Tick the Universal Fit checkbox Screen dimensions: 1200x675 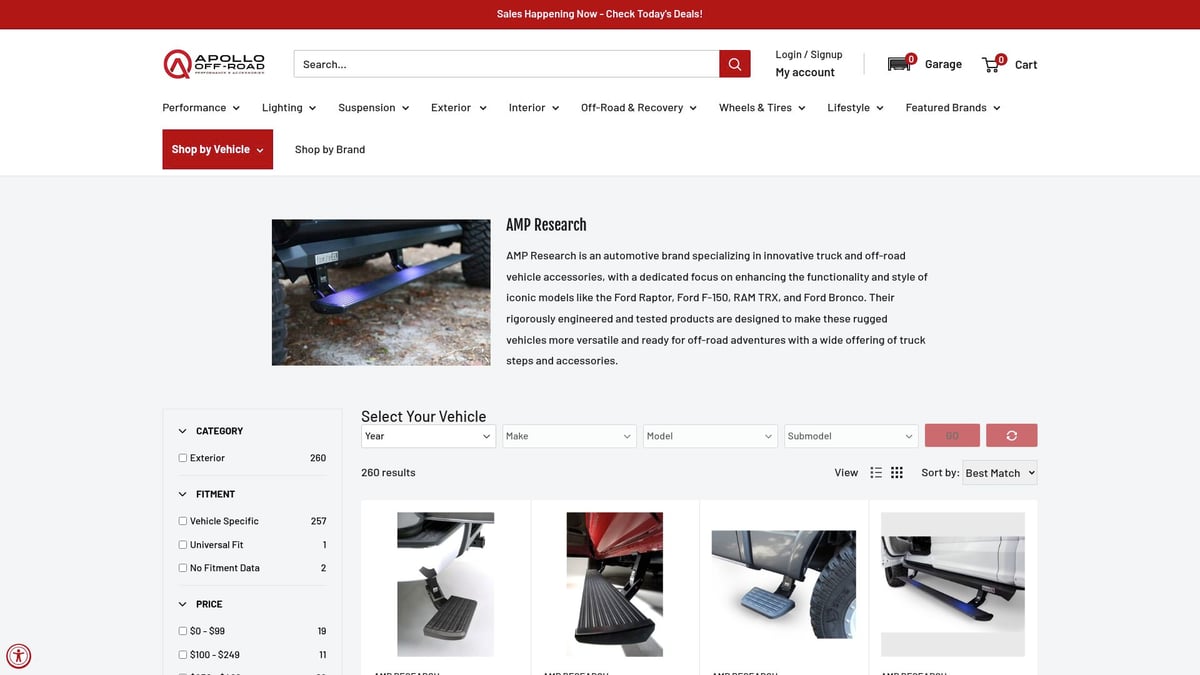(x=183, y=545)
